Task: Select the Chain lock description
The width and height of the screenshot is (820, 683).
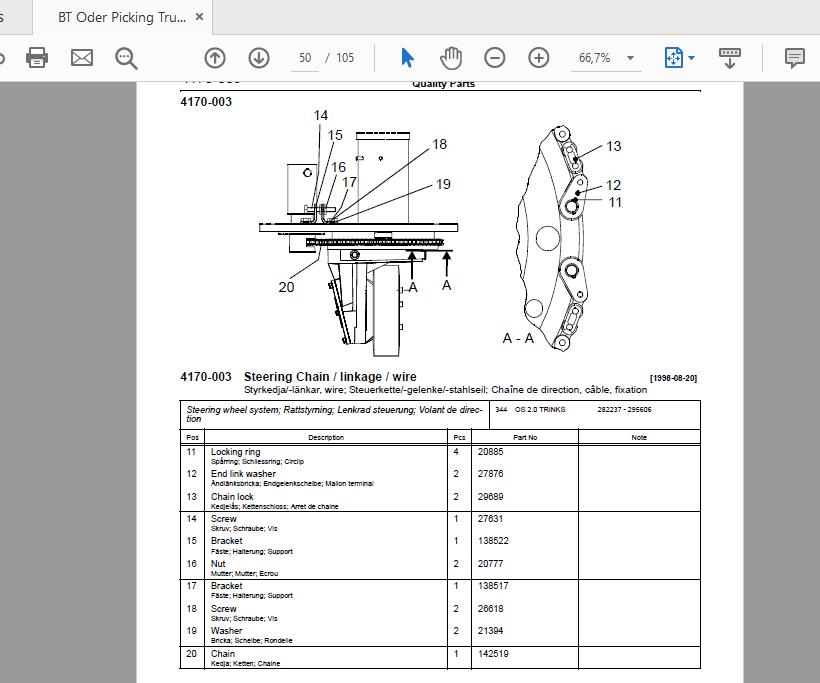Action: click(x=232, y=497)
